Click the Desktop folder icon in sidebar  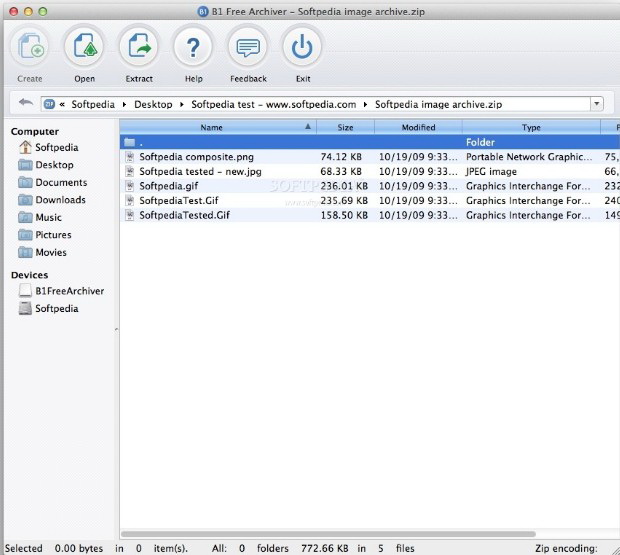tap(25, 165)
